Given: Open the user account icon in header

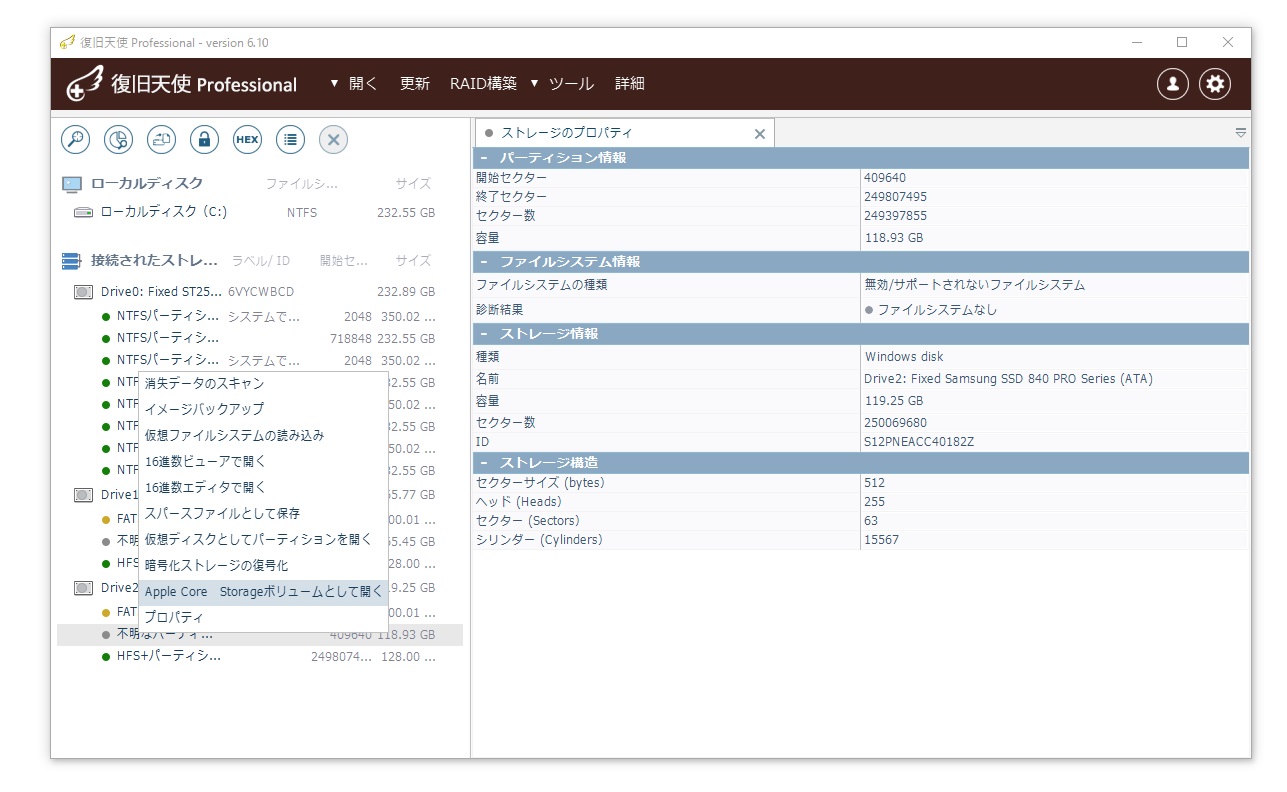Looking at the screenshot, I should tap(1173, 84).
